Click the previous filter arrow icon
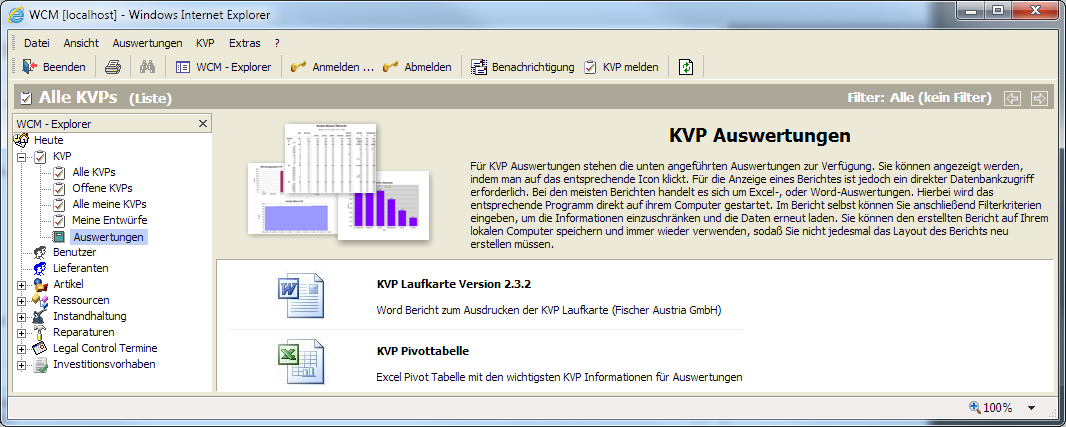Screen dimensions: 1066x427 click(x=1013, y=98)
